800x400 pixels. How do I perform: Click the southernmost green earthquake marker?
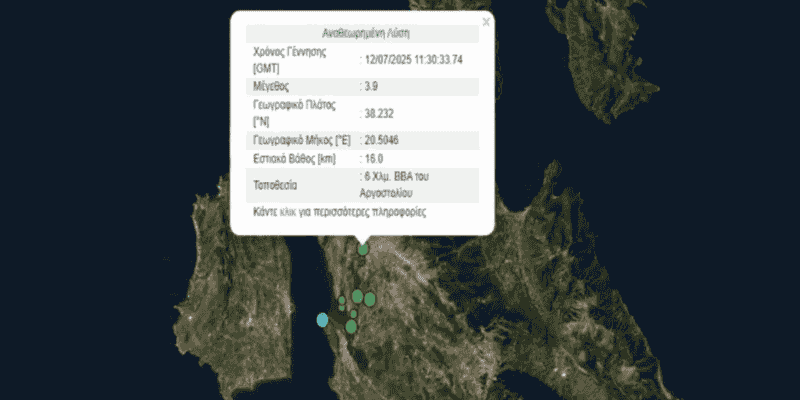pyautogui.click(x=352, y=326)
